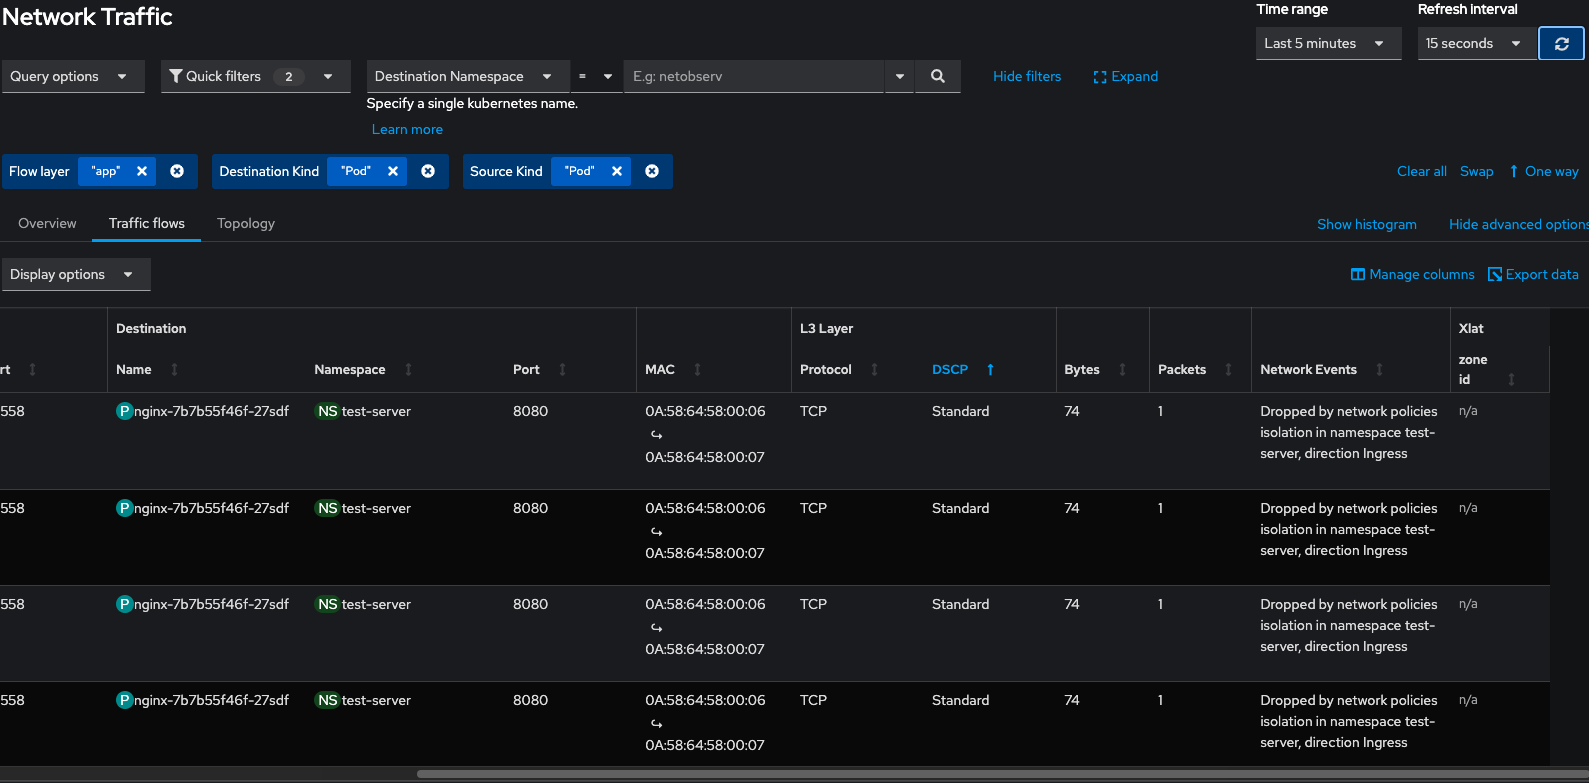Open the Display options dropdown

[x=75, y=274]
